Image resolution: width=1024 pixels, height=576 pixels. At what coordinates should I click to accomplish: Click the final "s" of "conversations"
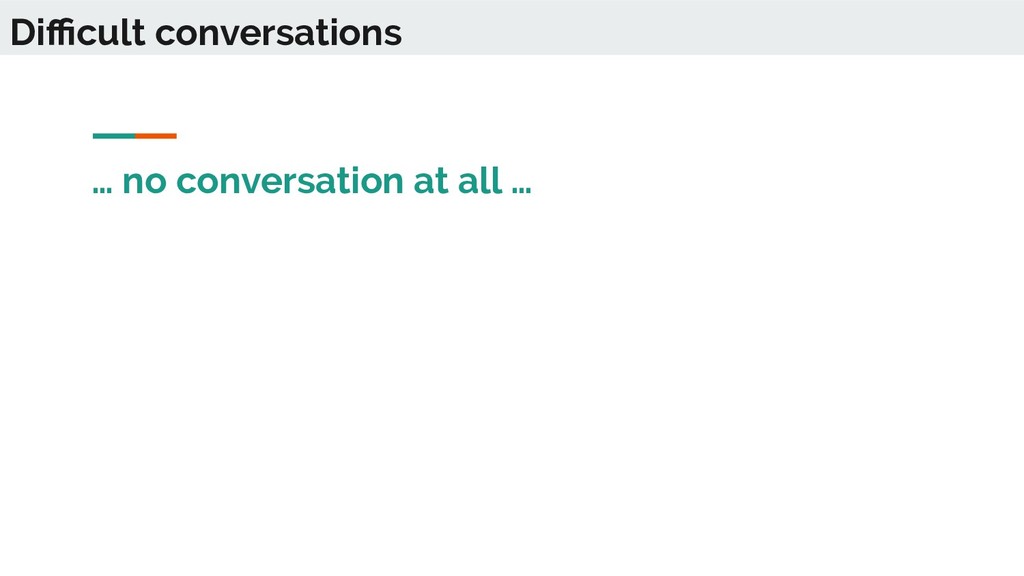pyautogui.click(x=393, y=37)
